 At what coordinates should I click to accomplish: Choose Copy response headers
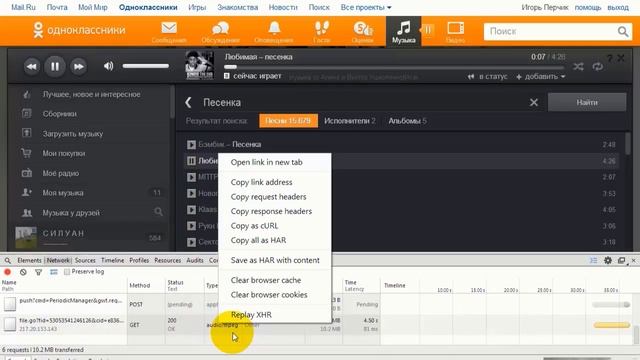pos(275,211)
